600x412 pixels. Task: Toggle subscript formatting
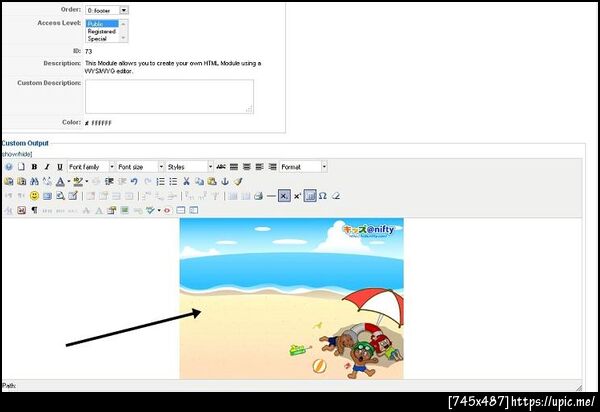tap(284, 196)
